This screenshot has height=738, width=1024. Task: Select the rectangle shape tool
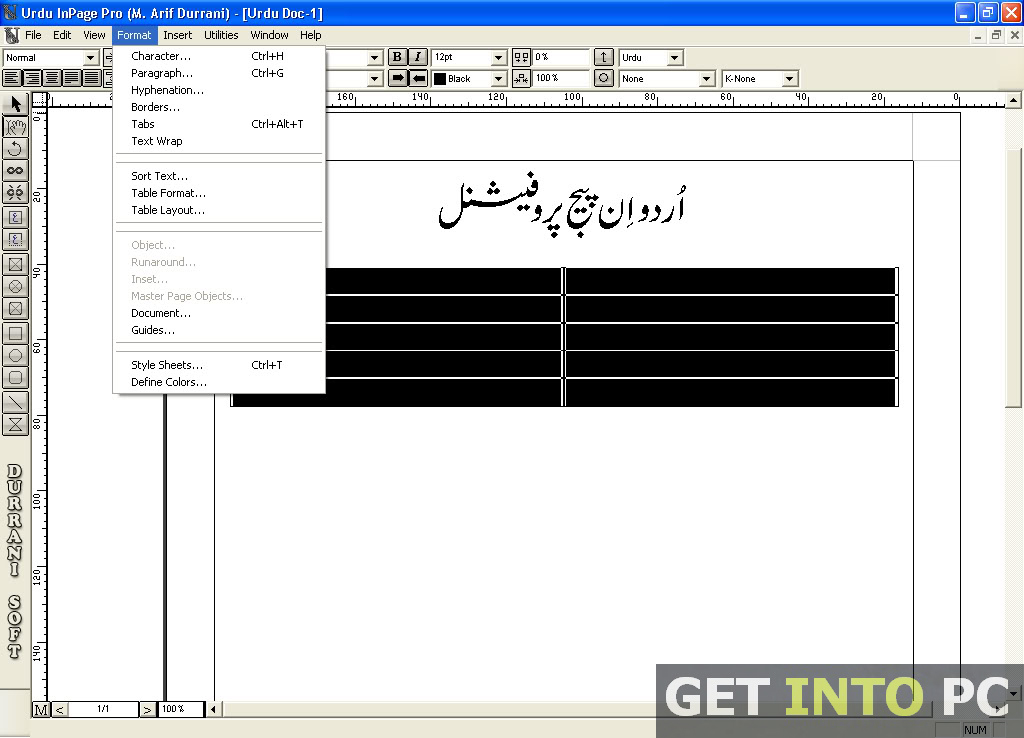16,334
